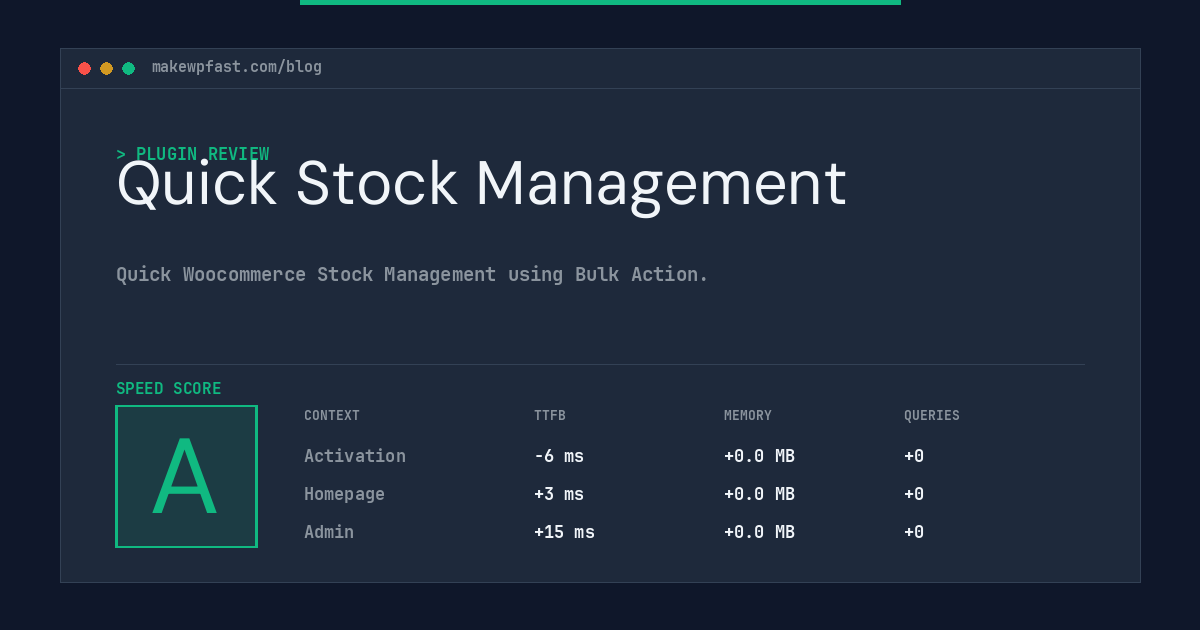The width and height of the screenshot is (1200, 630).
Task: Click the -6 ms Activation TTFB value
Action: tap(559, 456)
